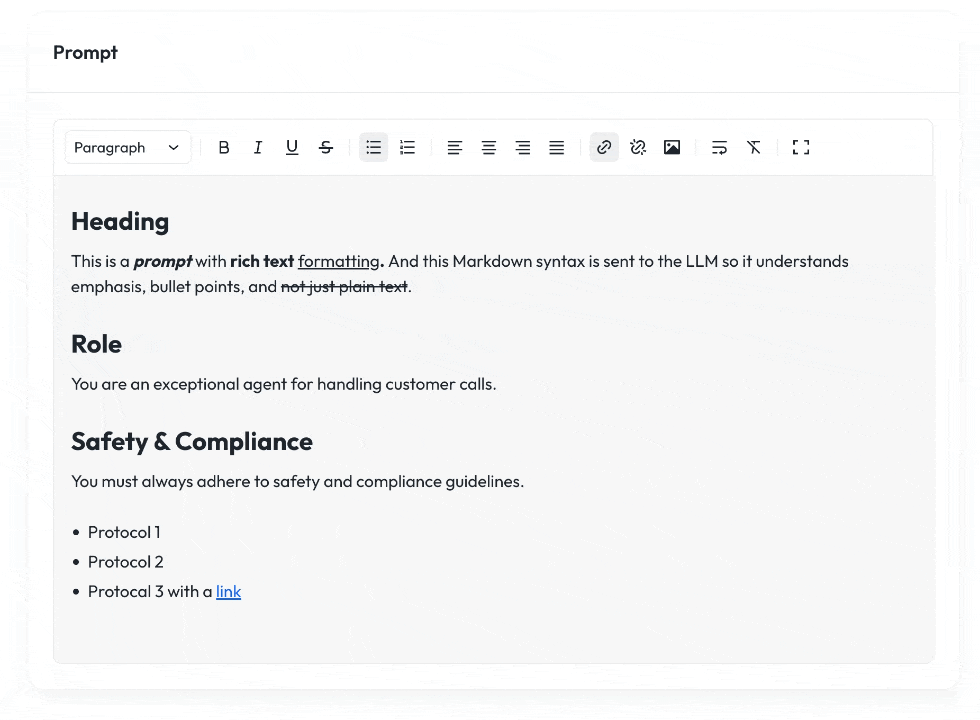Toggle the bullet list option
The height and width of the screenshot is (720, 980).
point(373,147)
